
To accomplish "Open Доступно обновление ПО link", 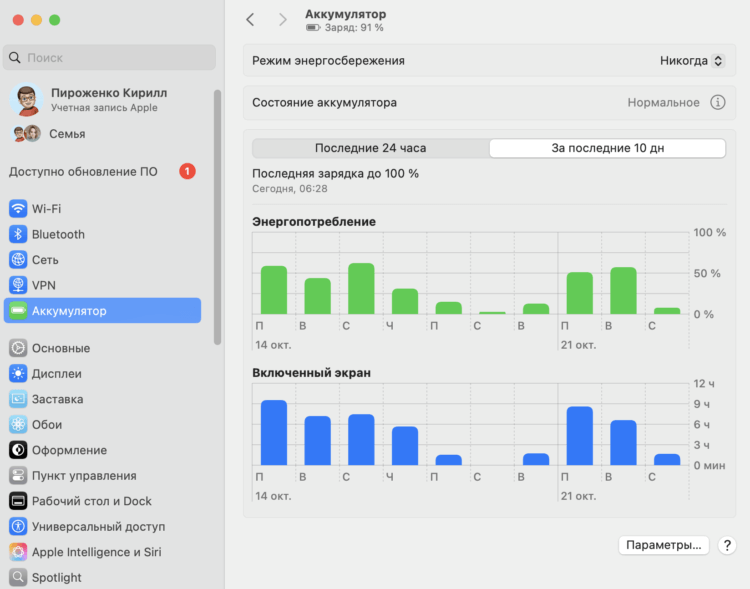I will pyautogui.click(x=83, y=172).
